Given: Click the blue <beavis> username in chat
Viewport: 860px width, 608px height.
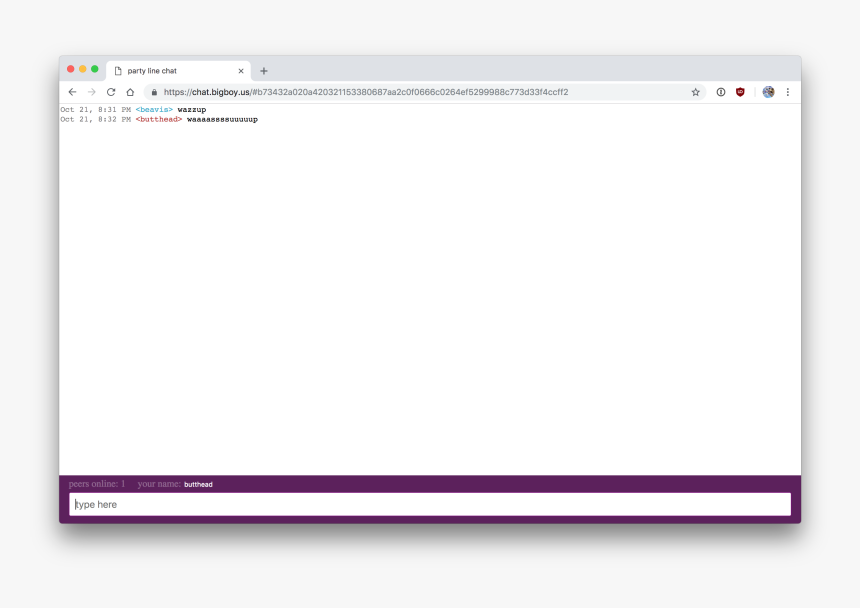Looking at the screenshot, I should [154, 109].
